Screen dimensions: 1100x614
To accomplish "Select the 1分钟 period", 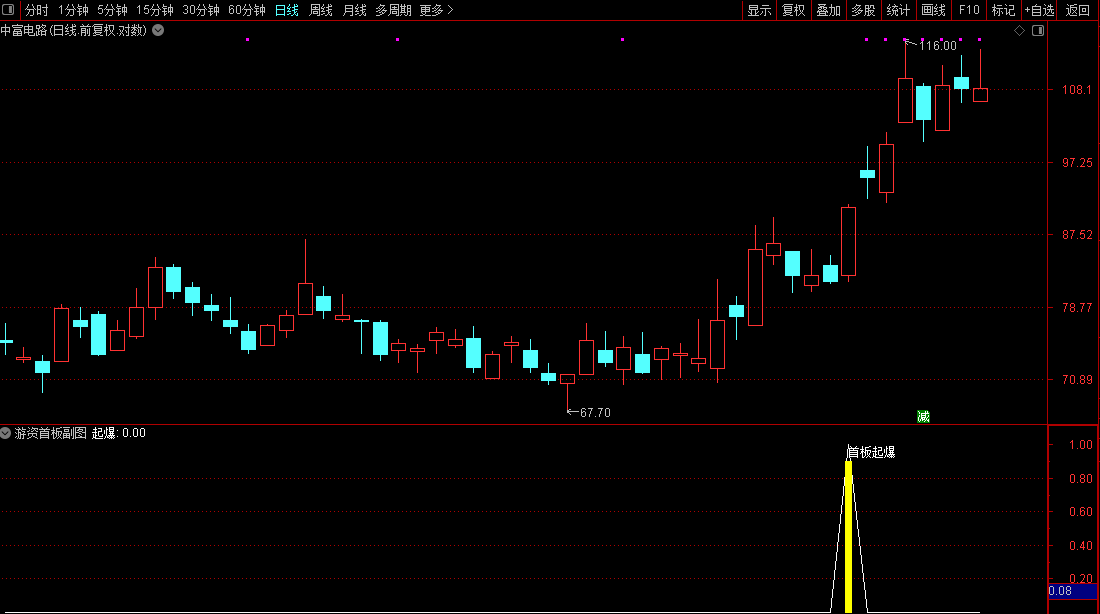I will tap(73, 11).
